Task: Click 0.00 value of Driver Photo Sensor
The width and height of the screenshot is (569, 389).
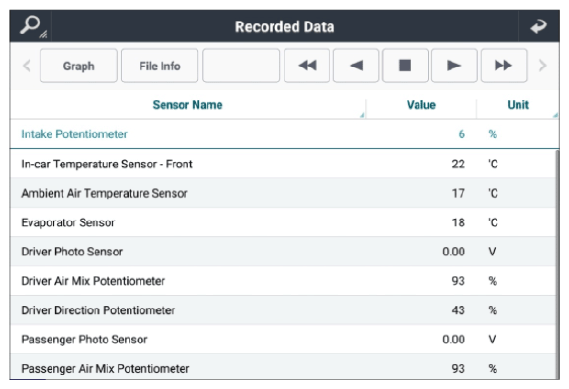Action: [x=453, y=251]
